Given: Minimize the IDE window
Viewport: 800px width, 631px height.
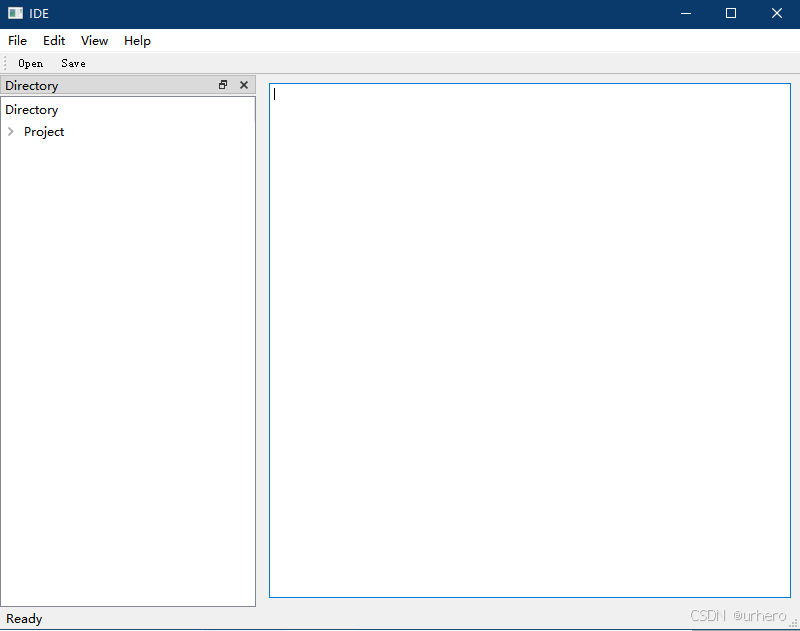Looking at the screenshot, I should coord(686,13).
